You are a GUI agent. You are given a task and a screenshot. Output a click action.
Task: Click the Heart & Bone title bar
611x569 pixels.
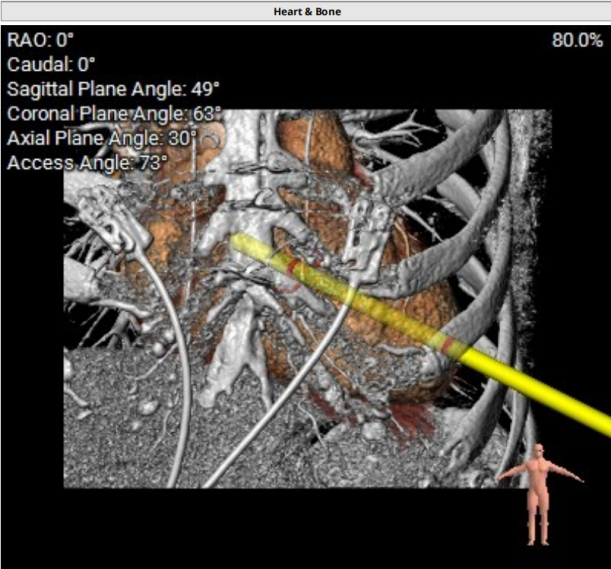tap(305, 11)
